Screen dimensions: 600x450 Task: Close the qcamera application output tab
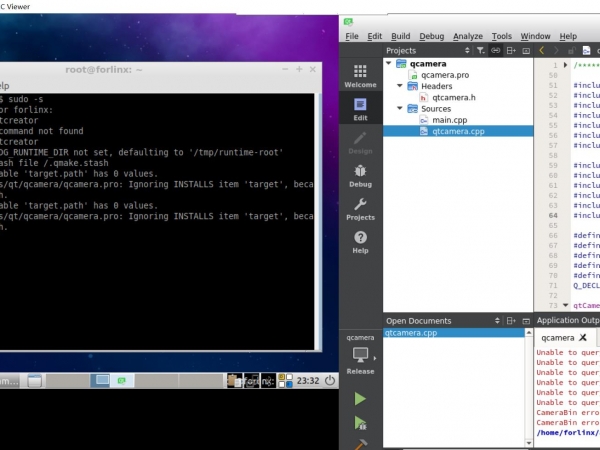(583, 338)
